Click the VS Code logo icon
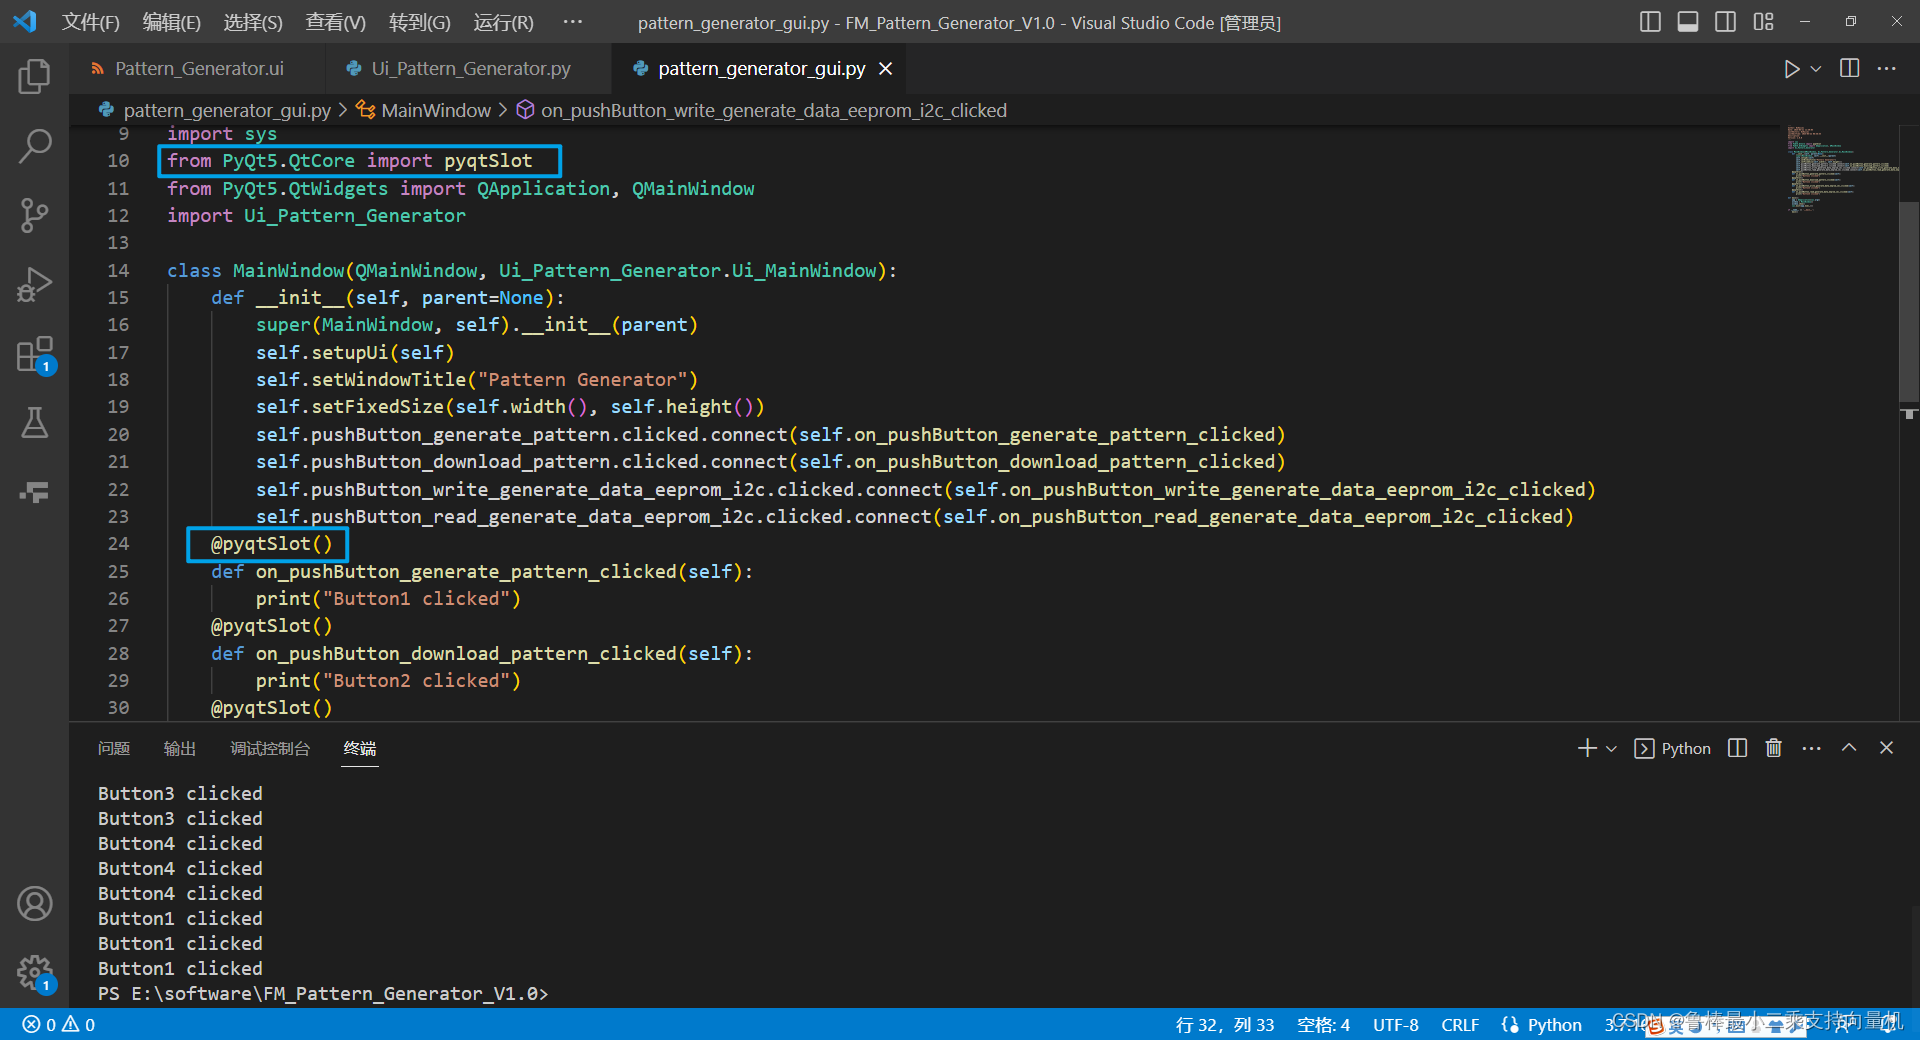Image resolution: width=1920 pixels, height=1040 pixels. click(x=25, y=21)
